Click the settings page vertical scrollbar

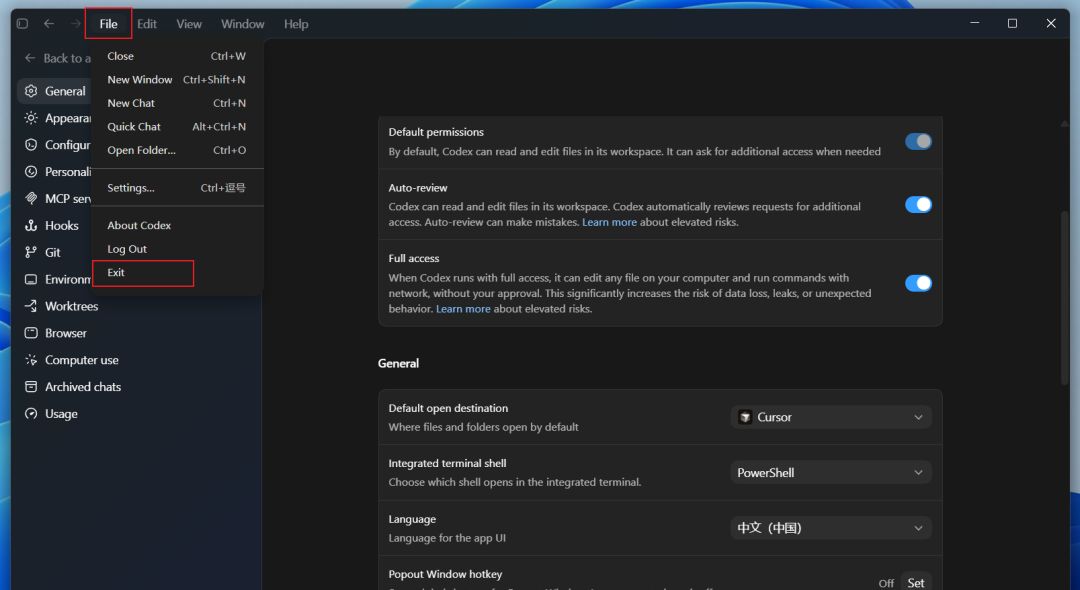coord(1065,297)
